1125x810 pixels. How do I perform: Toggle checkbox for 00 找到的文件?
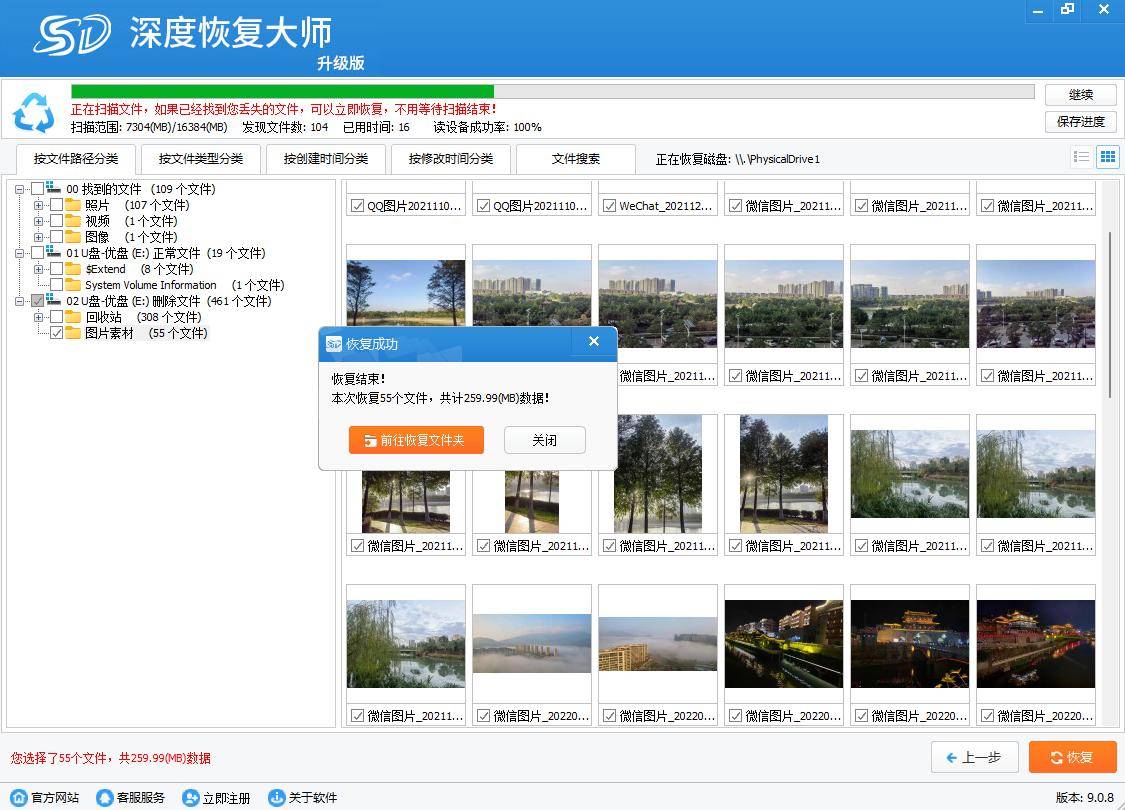click(37, 189)
